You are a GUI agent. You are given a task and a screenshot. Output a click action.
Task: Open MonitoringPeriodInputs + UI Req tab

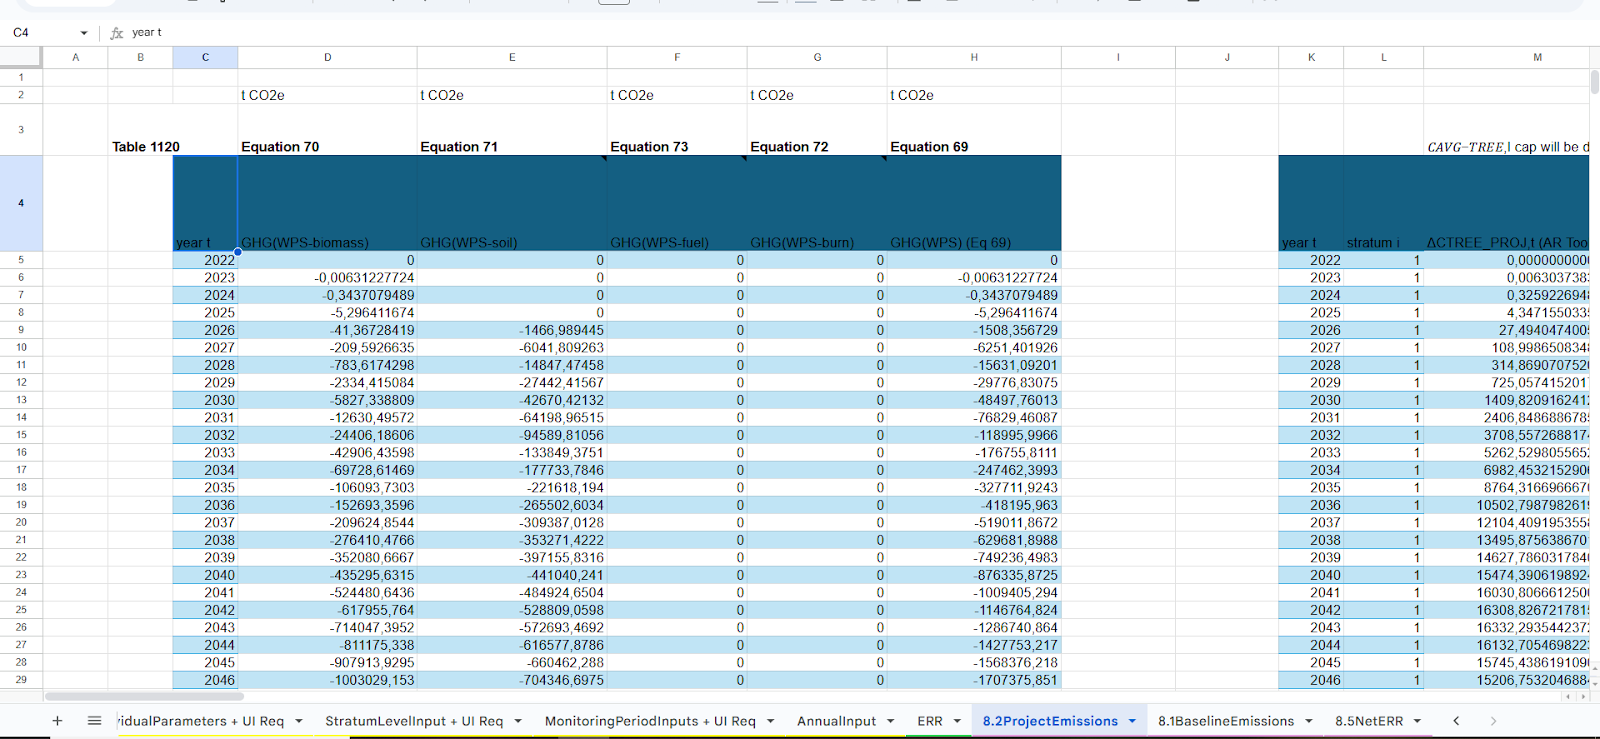[649, 721]
